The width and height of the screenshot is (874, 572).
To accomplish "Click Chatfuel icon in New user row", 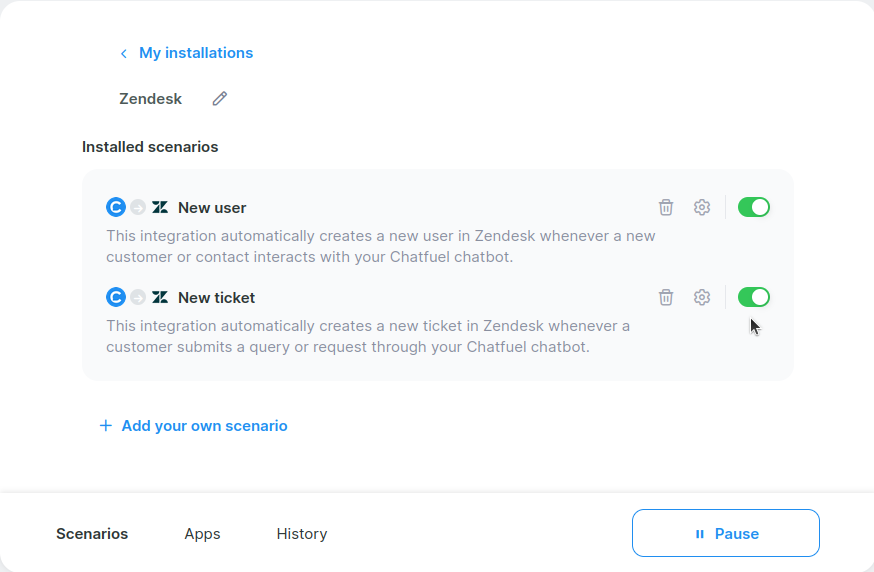I will (x=116, y=207).
